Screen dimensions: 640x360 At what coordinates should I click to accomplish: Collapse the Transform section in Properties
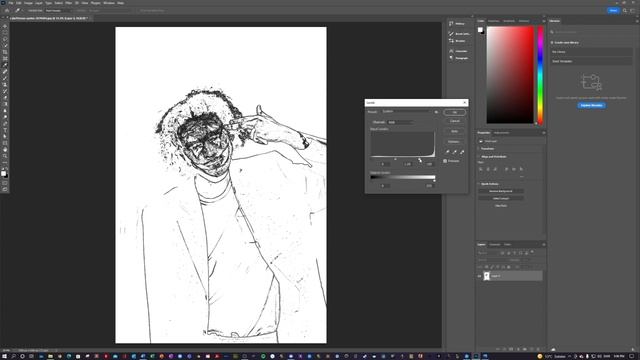pos(479,149)
